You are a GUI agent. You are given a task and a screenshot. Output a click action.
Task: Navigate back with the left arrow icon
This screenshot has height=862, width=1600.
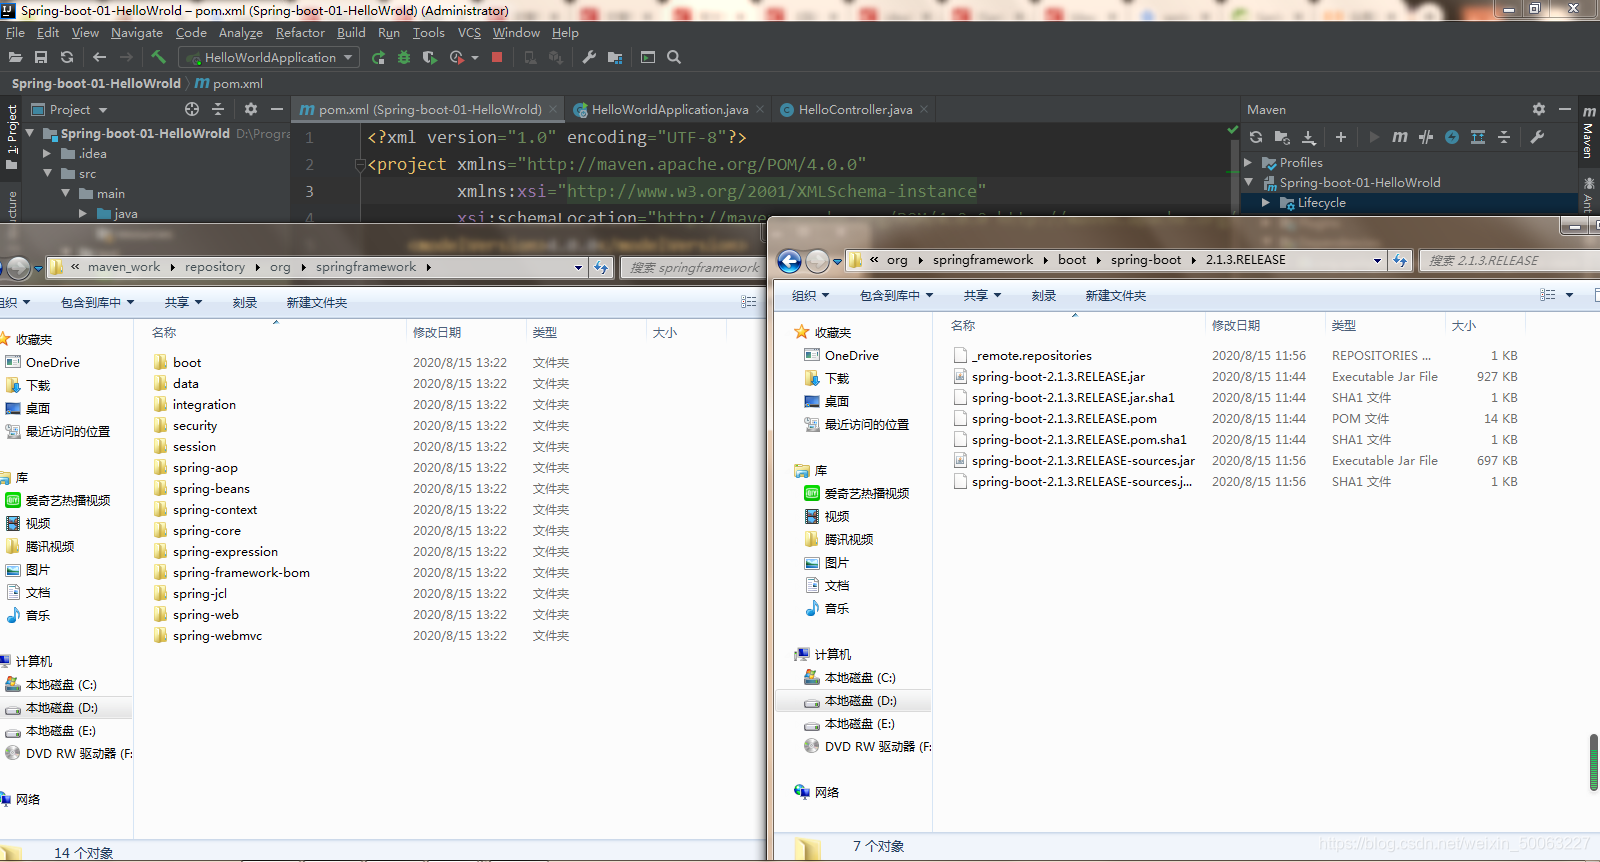pos(99,58)
